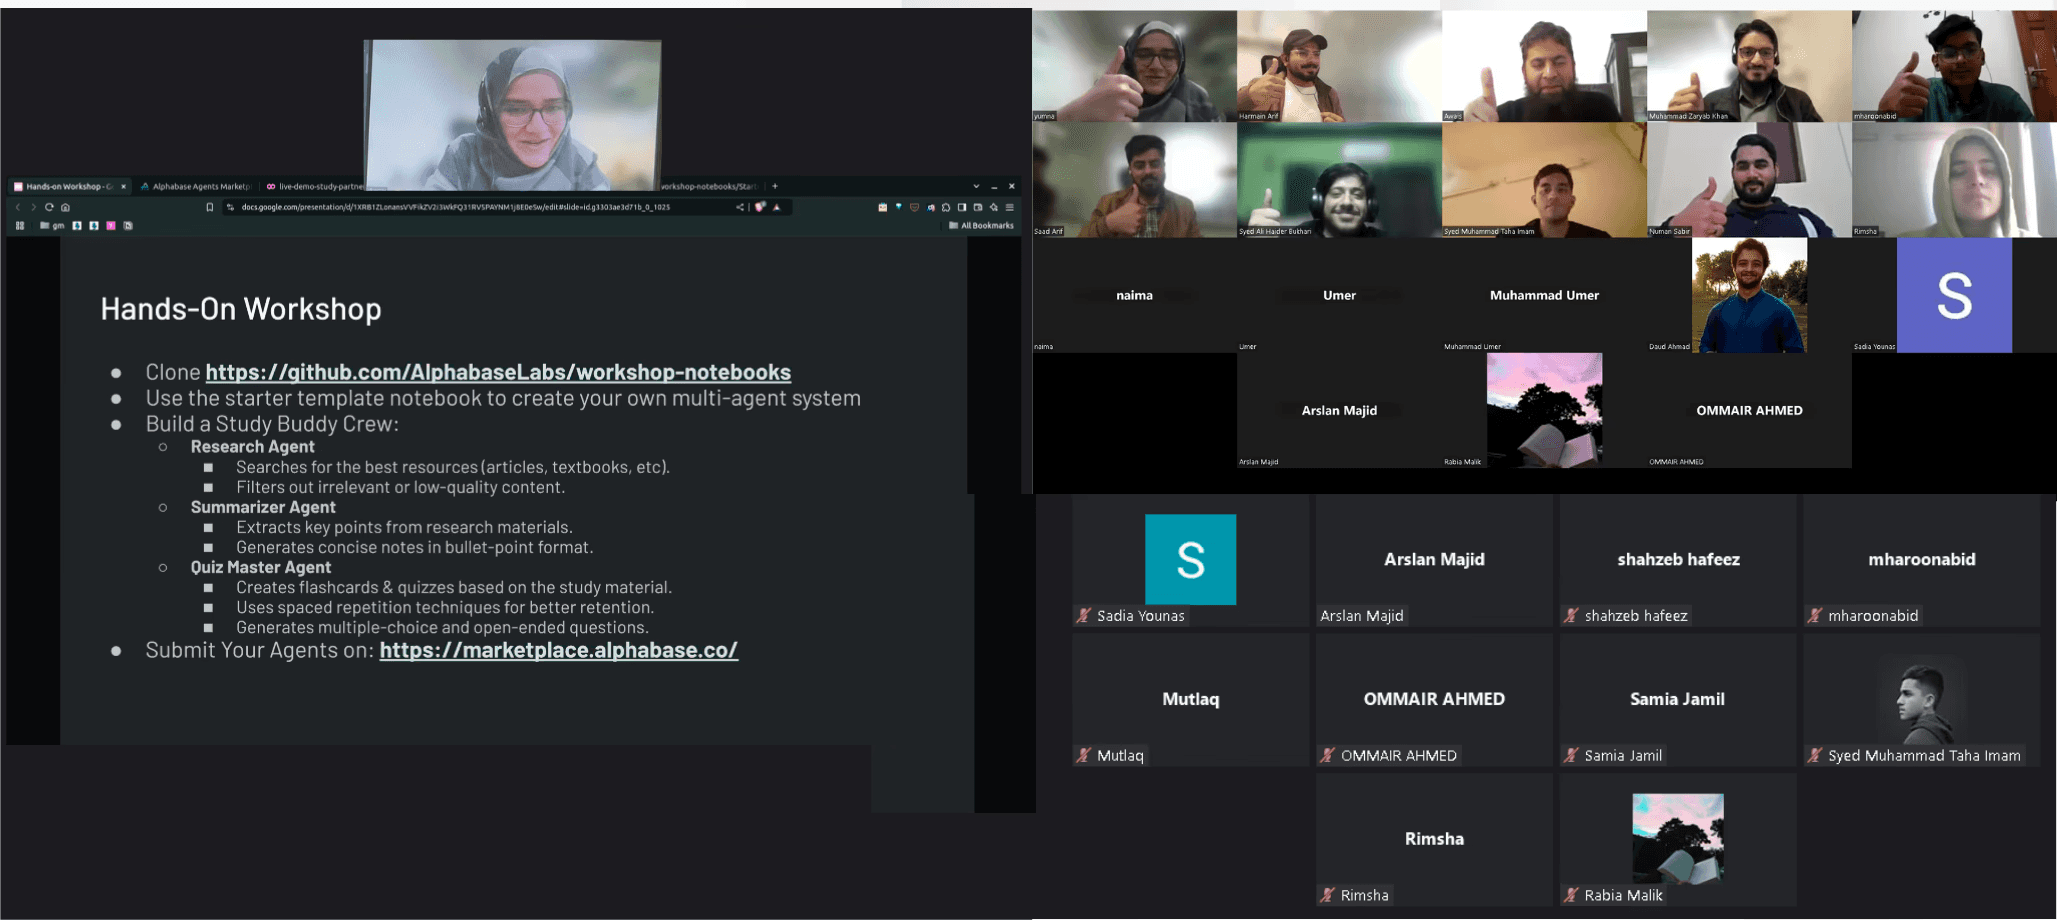Click the Summarizer Agent sub-heading

263,507
